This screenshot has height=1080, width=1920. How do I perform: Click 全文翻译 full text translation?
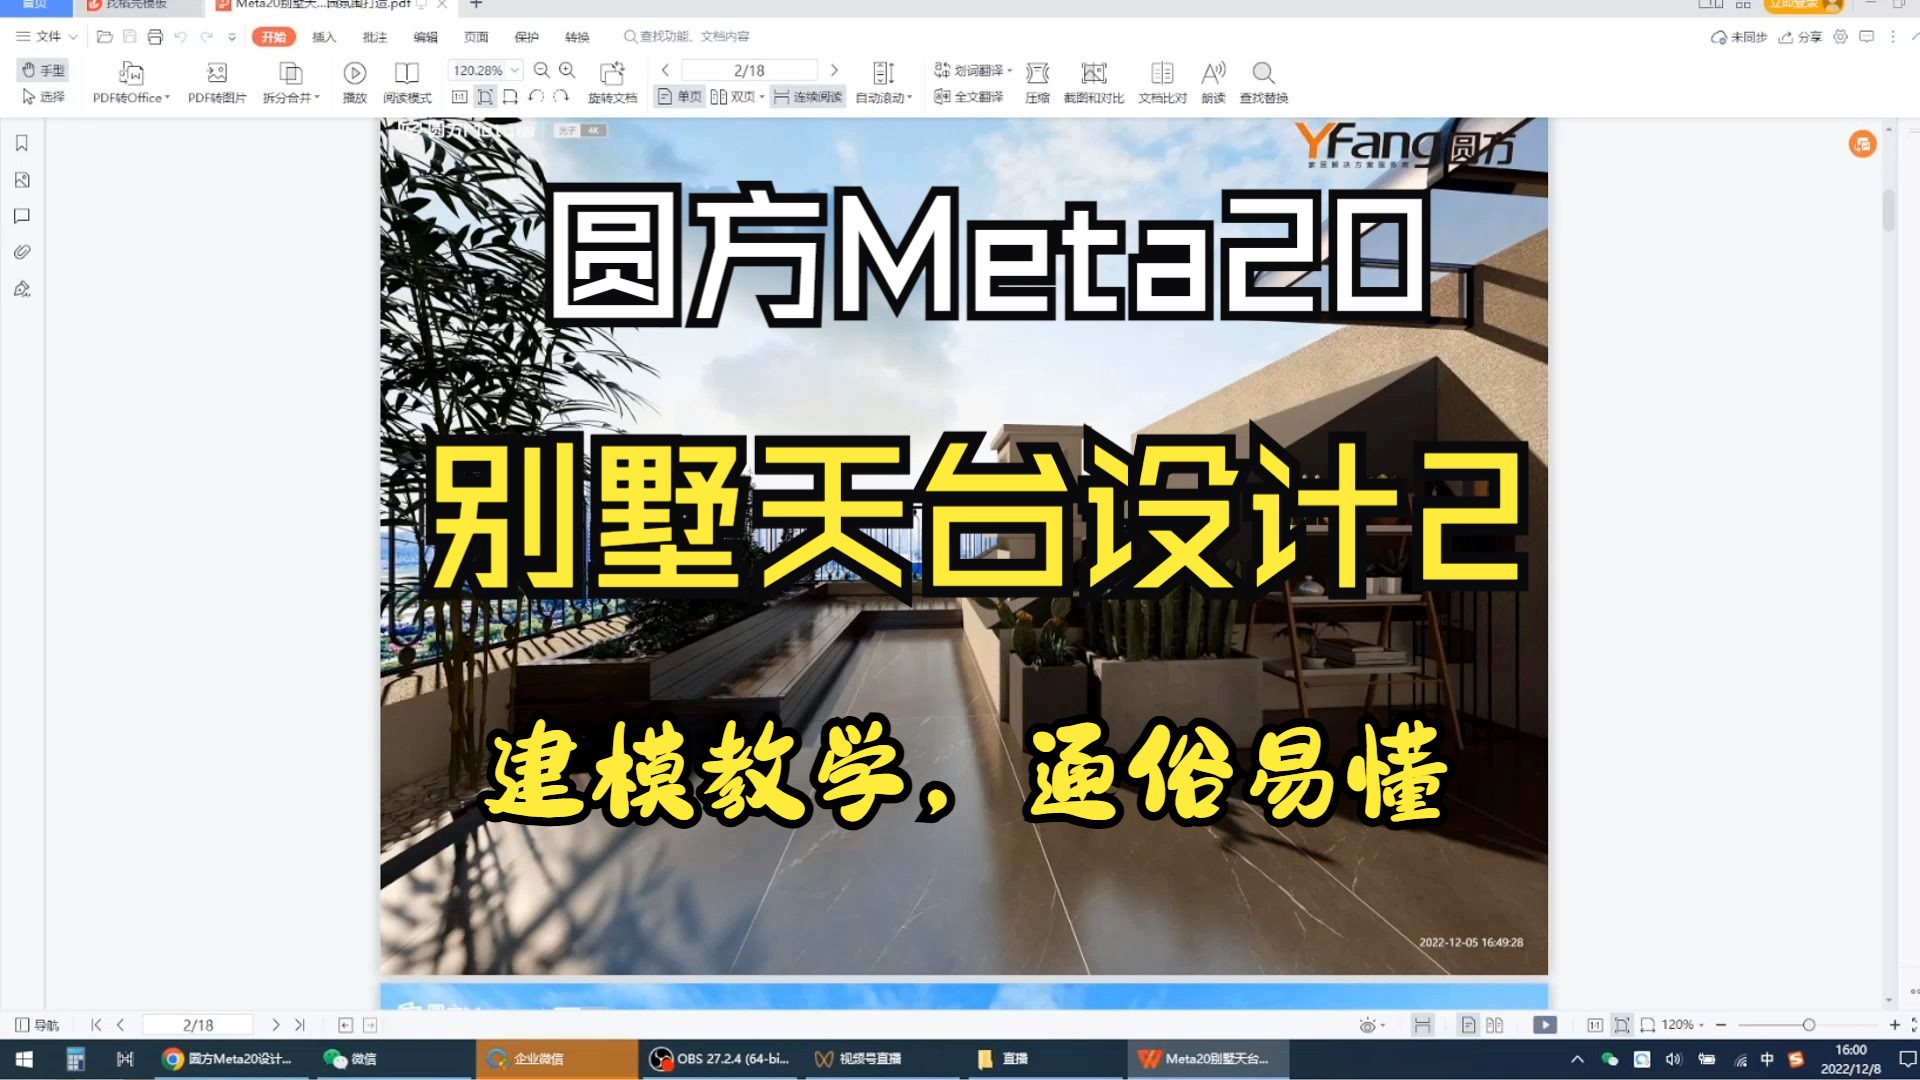tap(968, 97)
